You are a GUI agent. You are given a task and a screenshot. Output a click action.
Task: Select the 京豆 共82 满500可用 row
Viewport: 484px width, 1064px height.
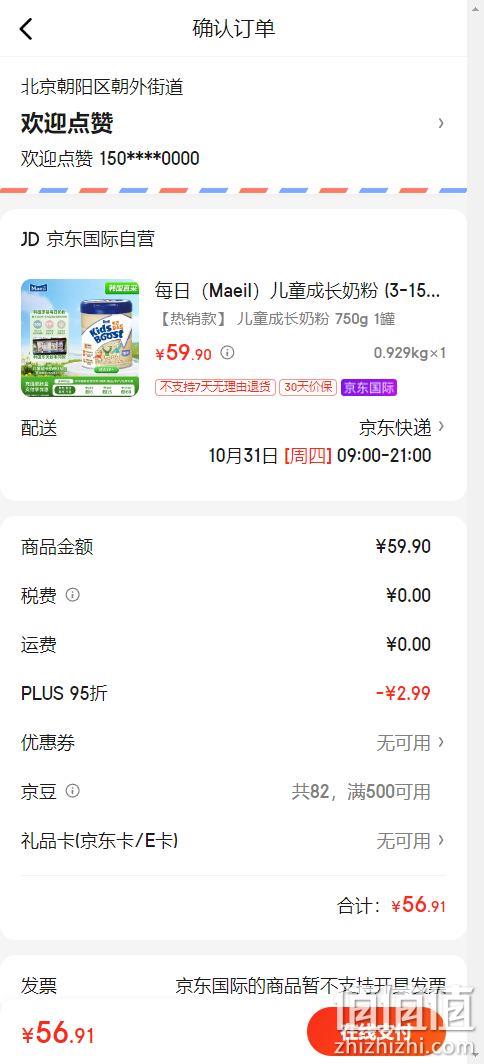point(234,791)
